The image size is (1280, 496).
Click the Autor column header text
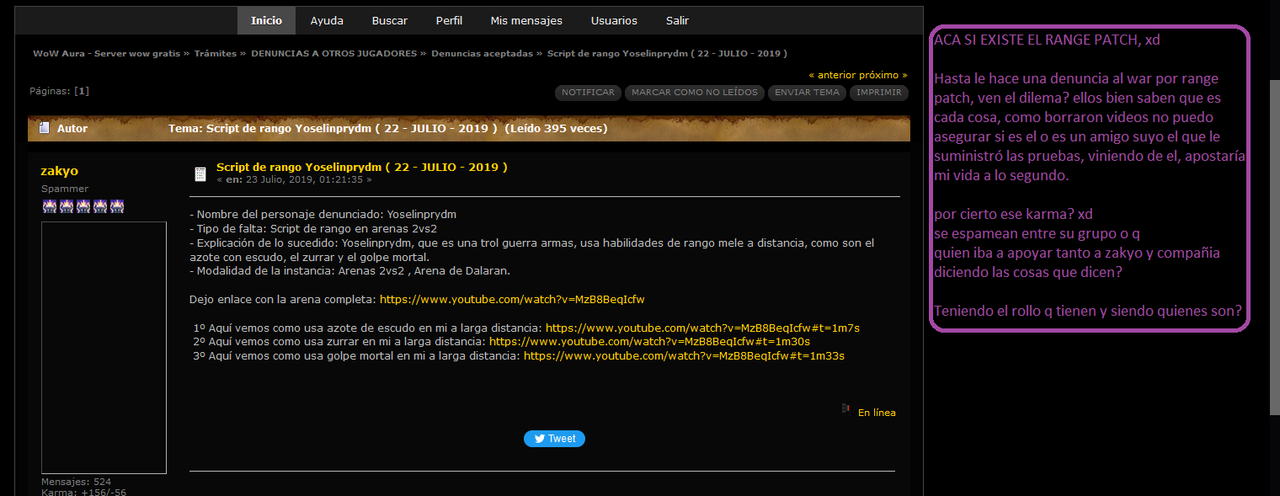72,128
